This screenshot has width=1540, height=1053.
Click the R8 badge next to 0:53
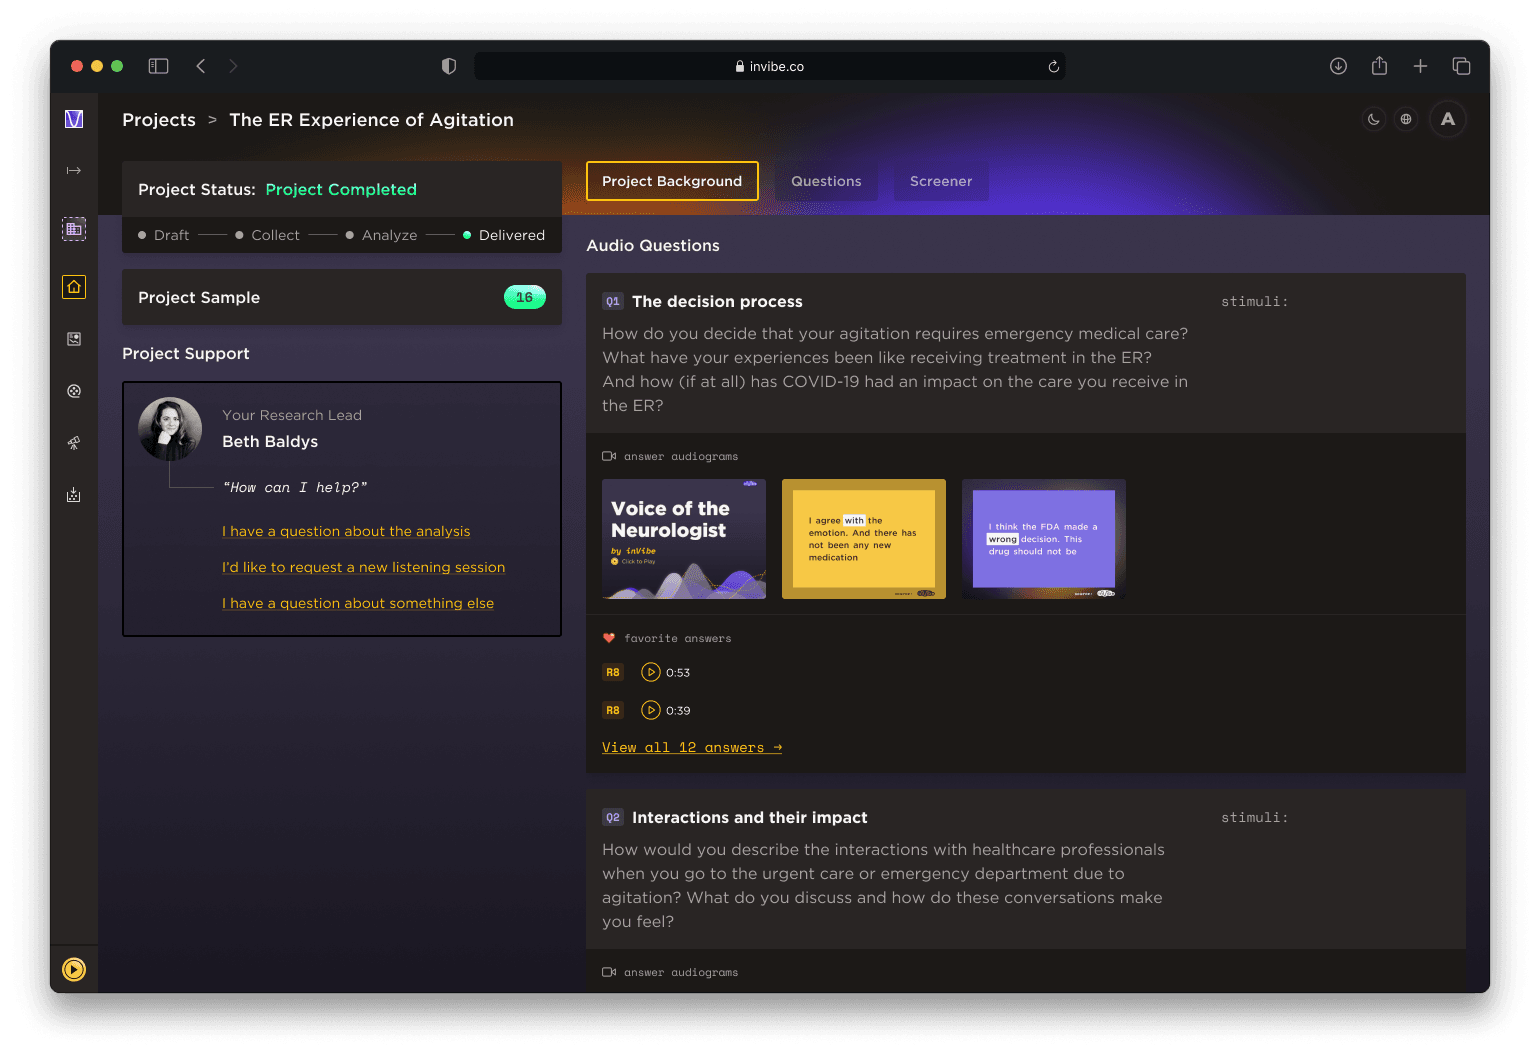tap(613, 672)
